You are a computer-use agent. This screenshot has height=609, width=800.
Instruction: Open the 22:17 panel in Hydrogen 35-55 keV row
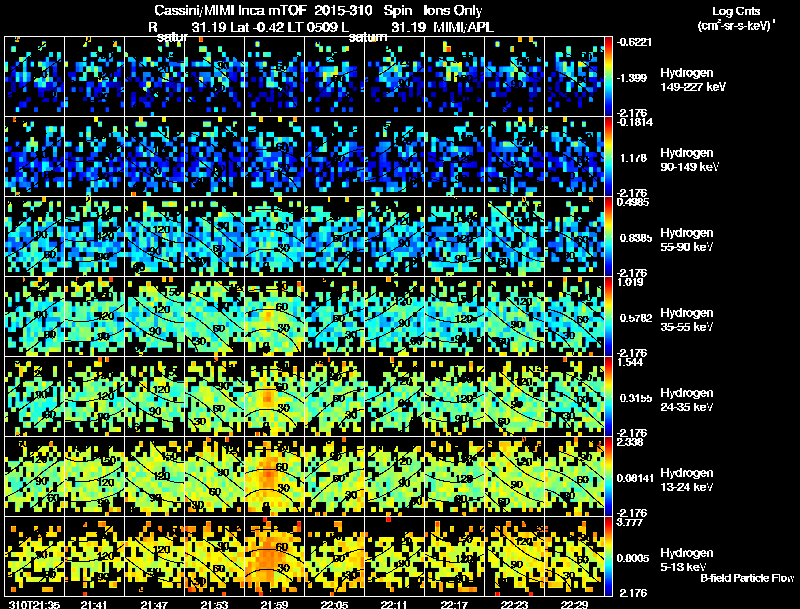click(x=455, y=316)
